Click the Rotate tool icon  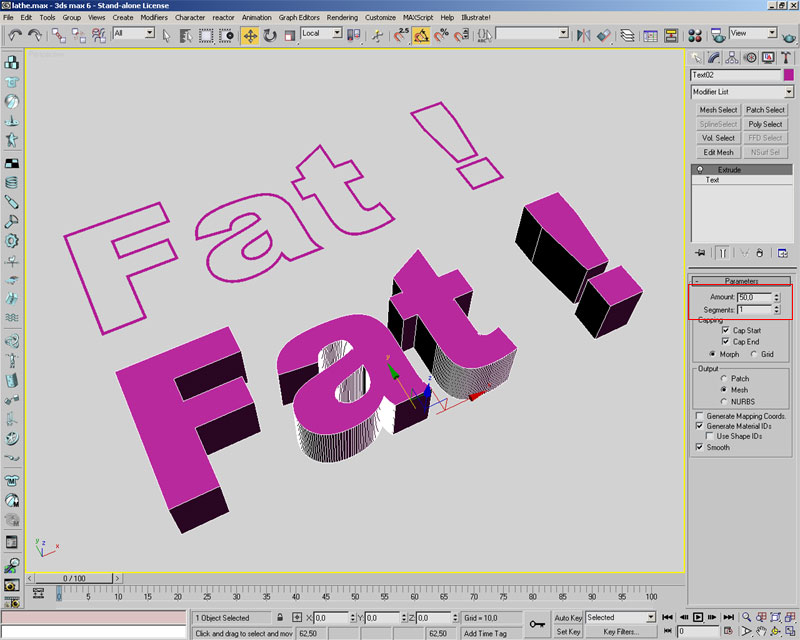(x=269, y=35)
